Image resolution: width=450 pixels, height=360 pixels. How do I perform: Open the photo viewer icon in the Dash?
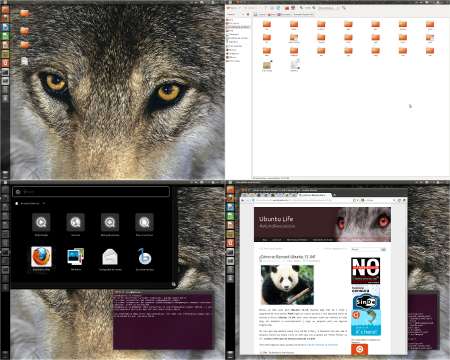(76, 256)
